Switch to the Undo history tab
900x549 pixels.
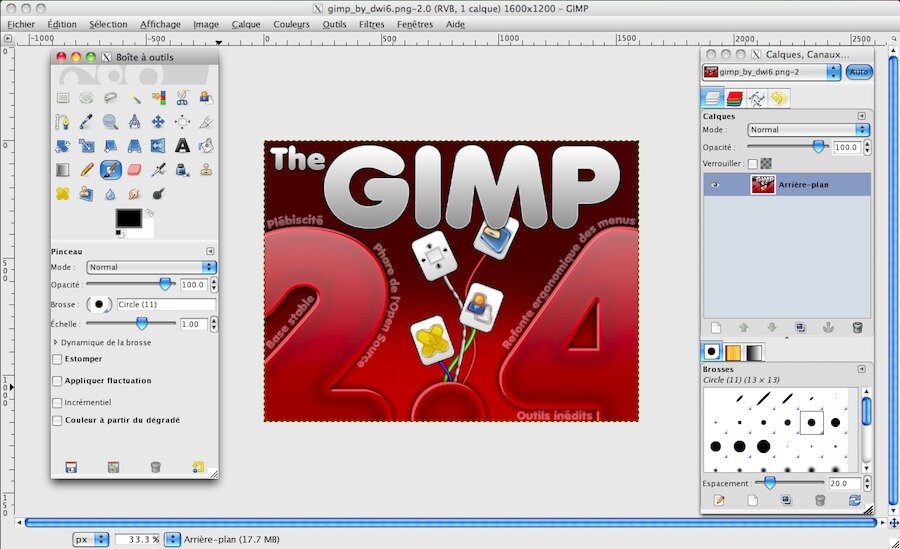tap(778, 98)
